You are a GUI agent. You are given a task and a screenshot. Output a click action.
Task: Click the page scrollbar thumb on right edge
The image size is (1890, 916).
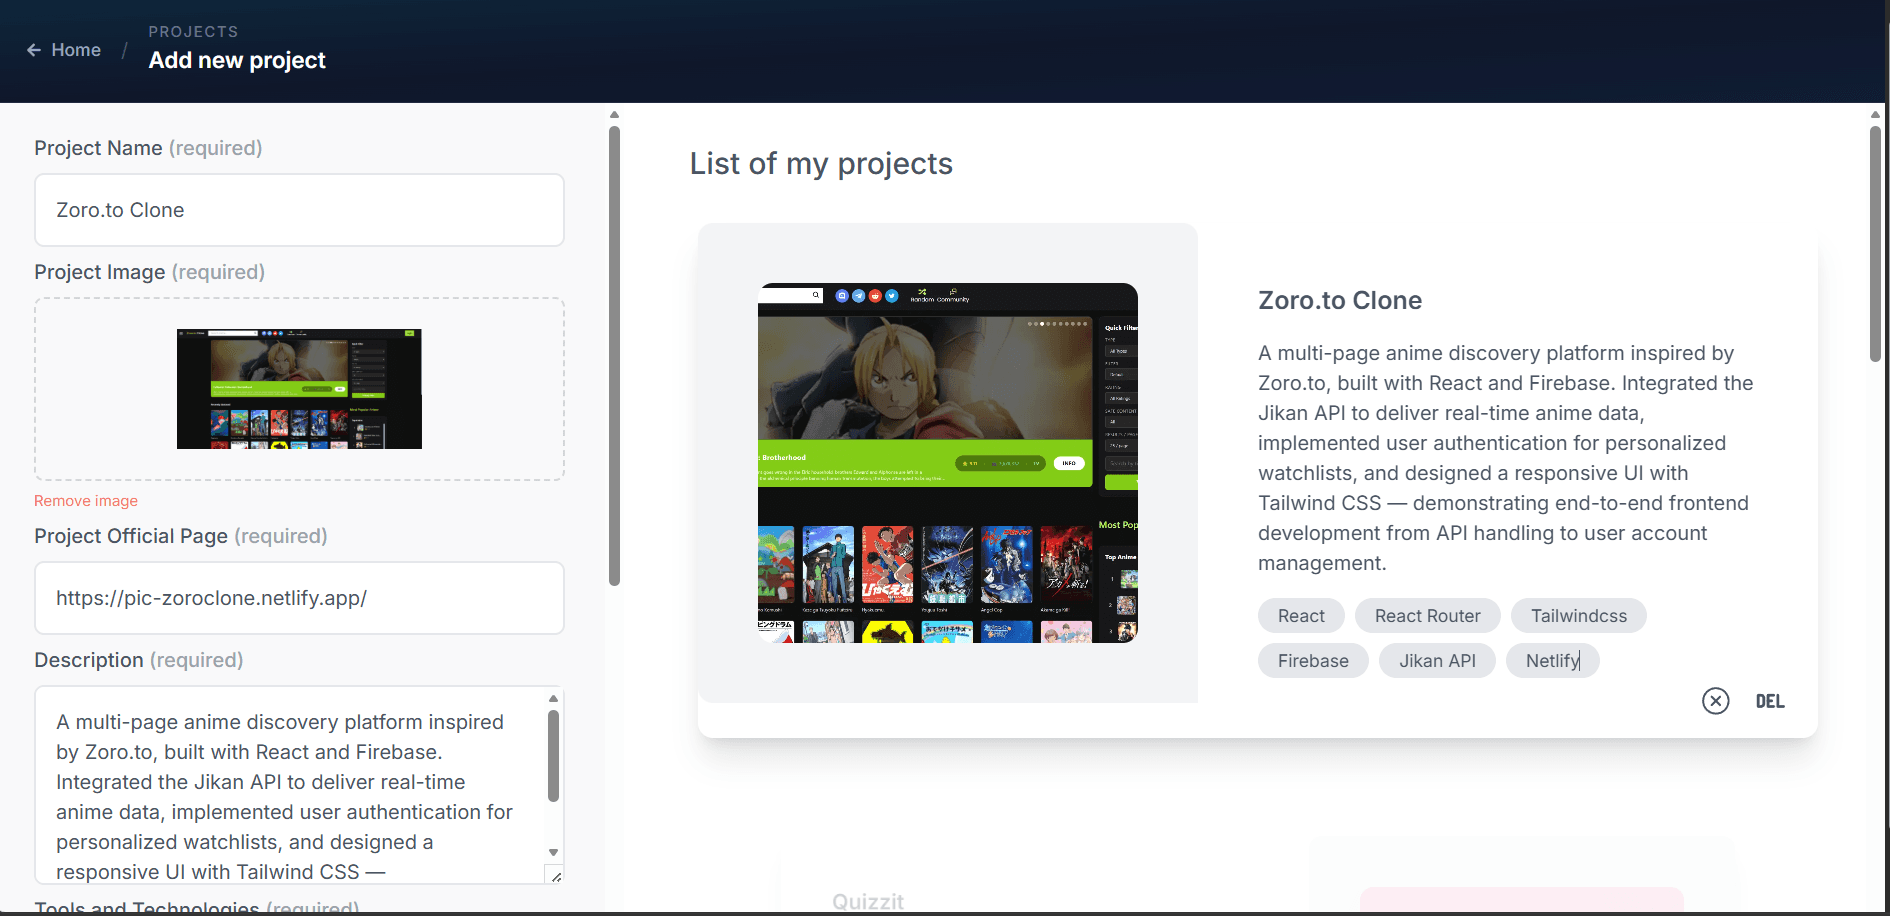click(x=1875, y=243)
